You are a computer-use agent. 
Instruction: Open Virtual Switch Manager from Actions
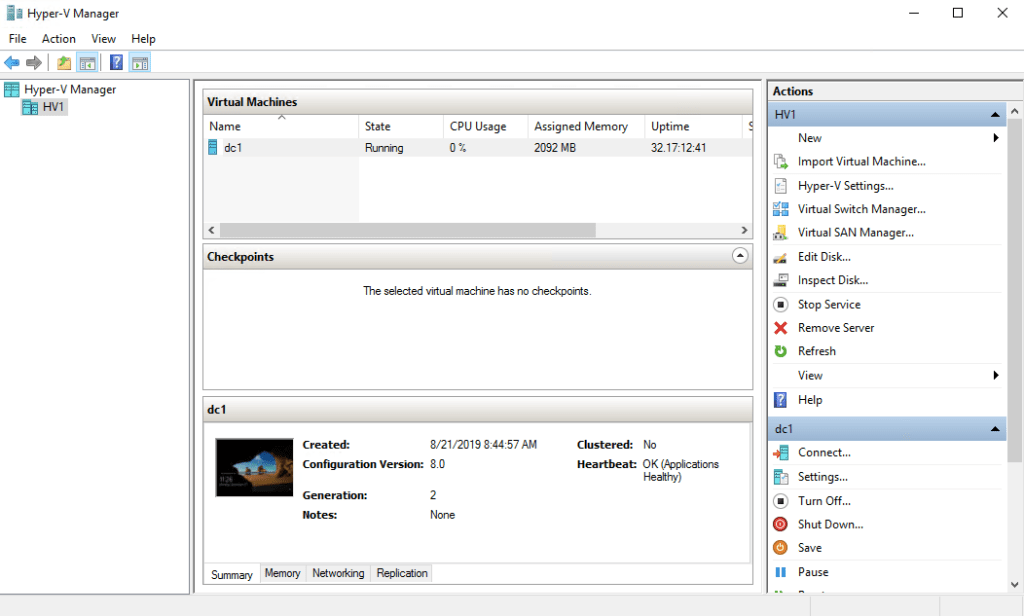tap(861, 209)
